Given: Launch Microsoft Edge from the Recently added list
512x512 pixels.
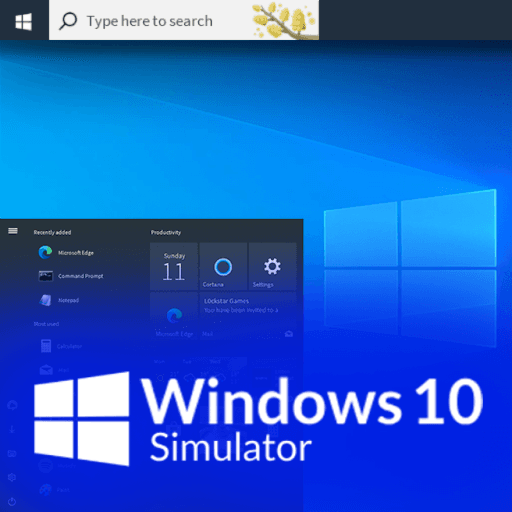Looking at the screenshot, I should tap(67, 252).
